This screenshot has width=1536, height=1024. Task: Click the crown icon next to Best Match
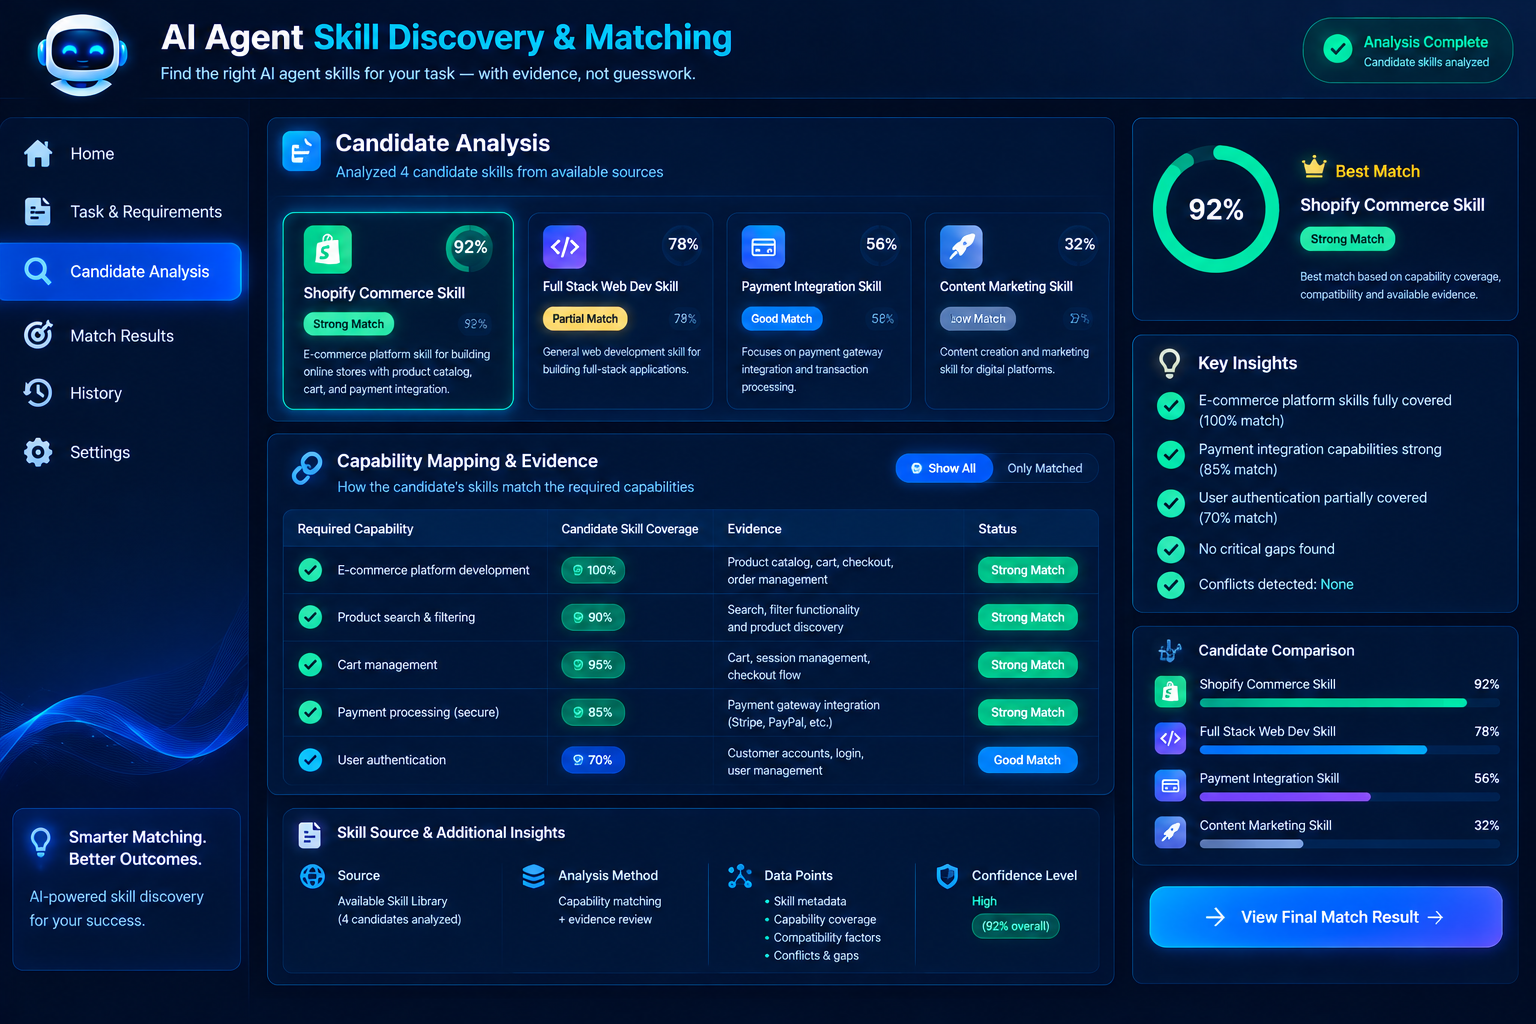[x=1314, y=167]
